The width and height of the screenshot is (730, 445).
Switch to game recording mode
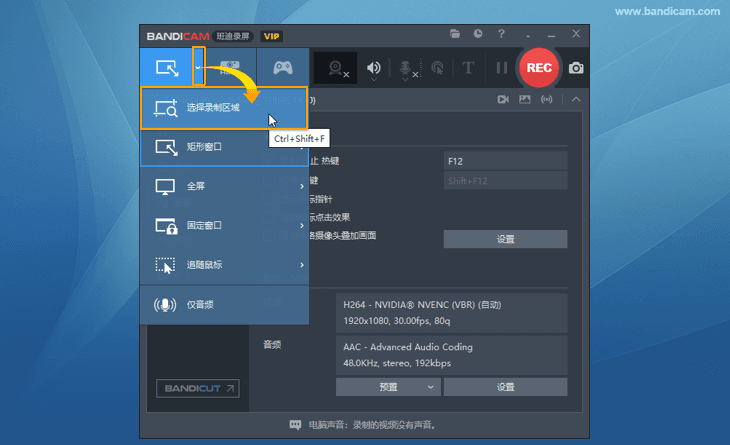click(x=283, y=68)
